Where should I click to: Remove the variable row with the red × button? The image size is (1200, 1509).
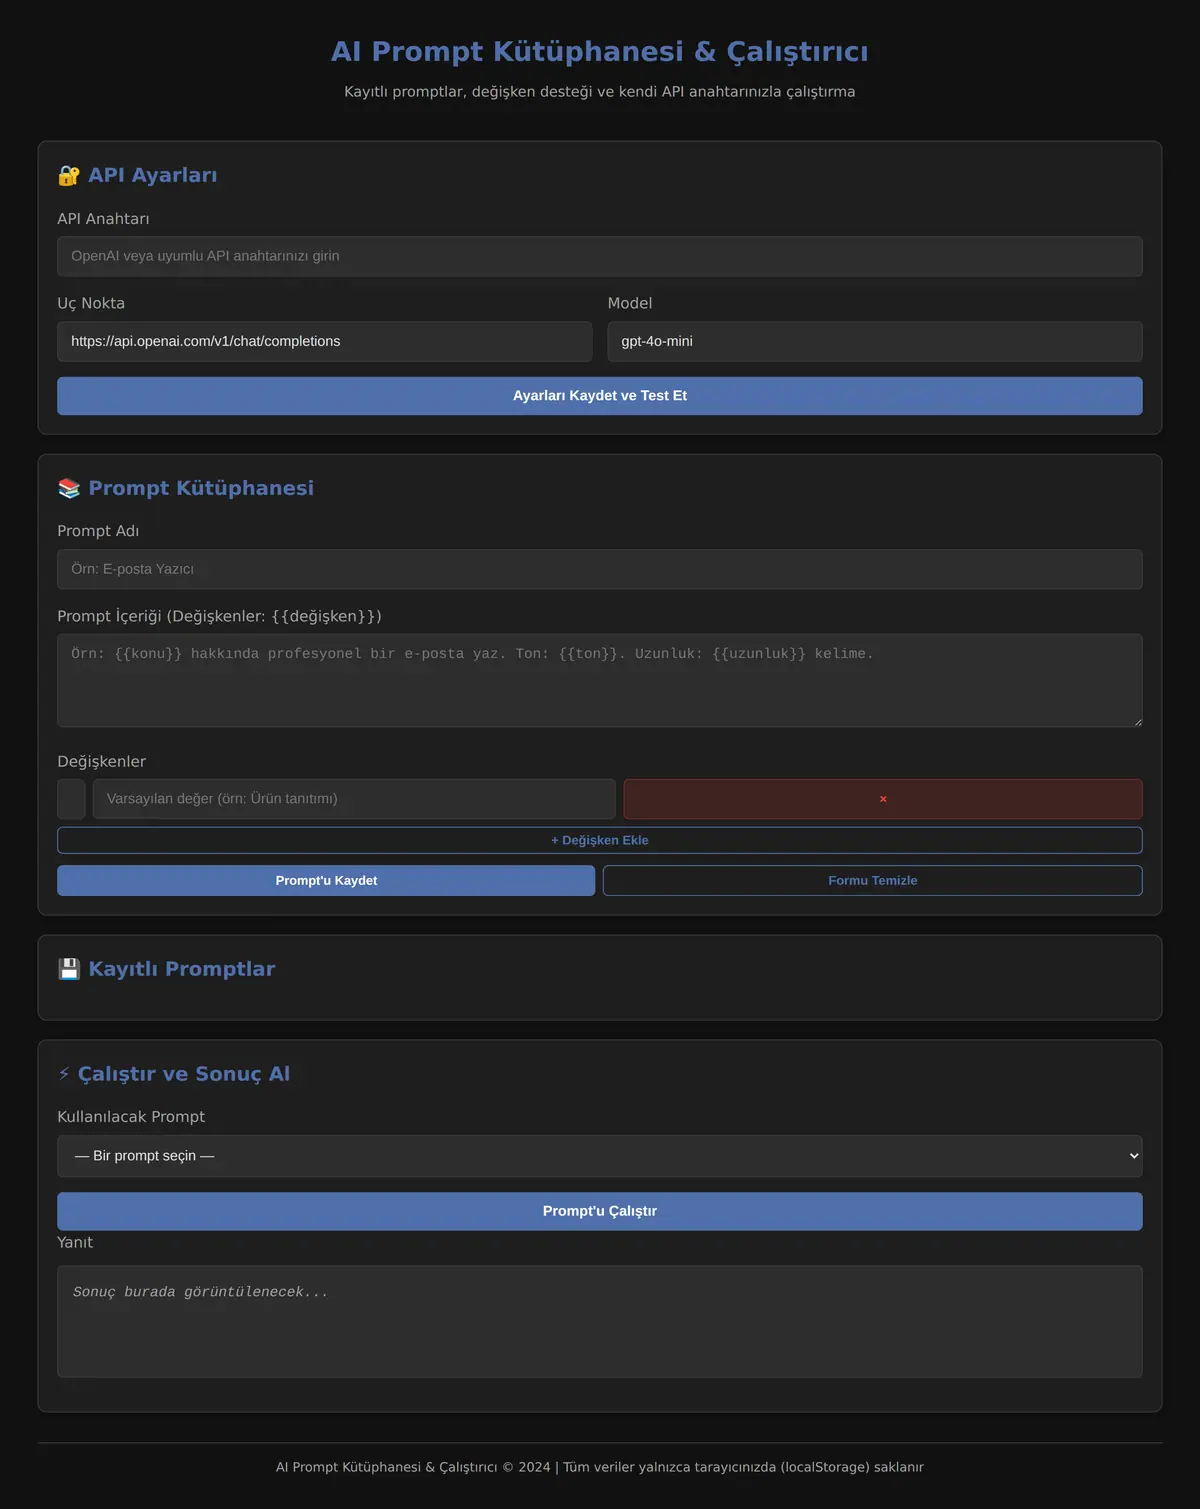pos(883,799)
